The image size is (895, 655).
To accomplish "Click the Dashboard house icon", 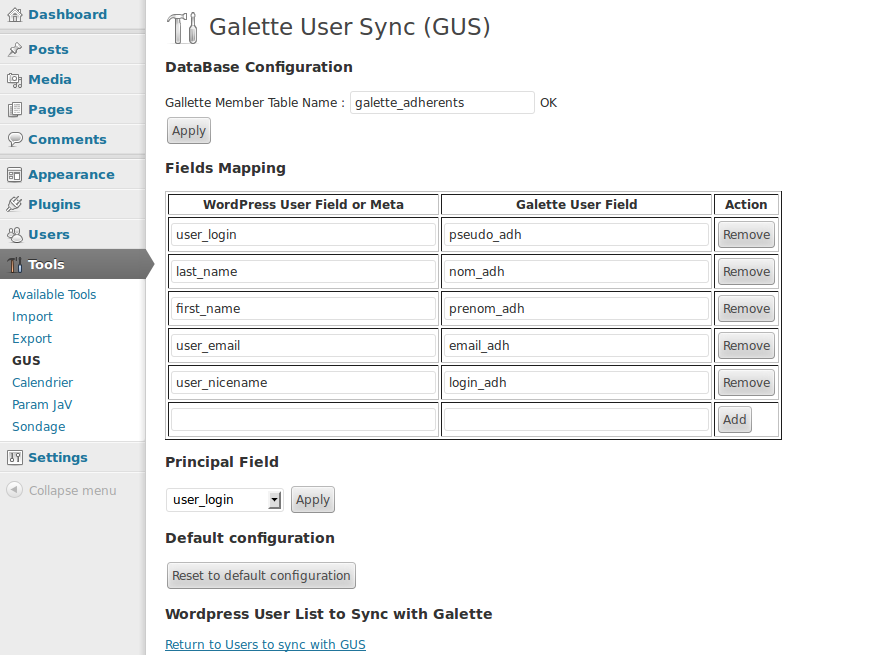I will point(15,15).
